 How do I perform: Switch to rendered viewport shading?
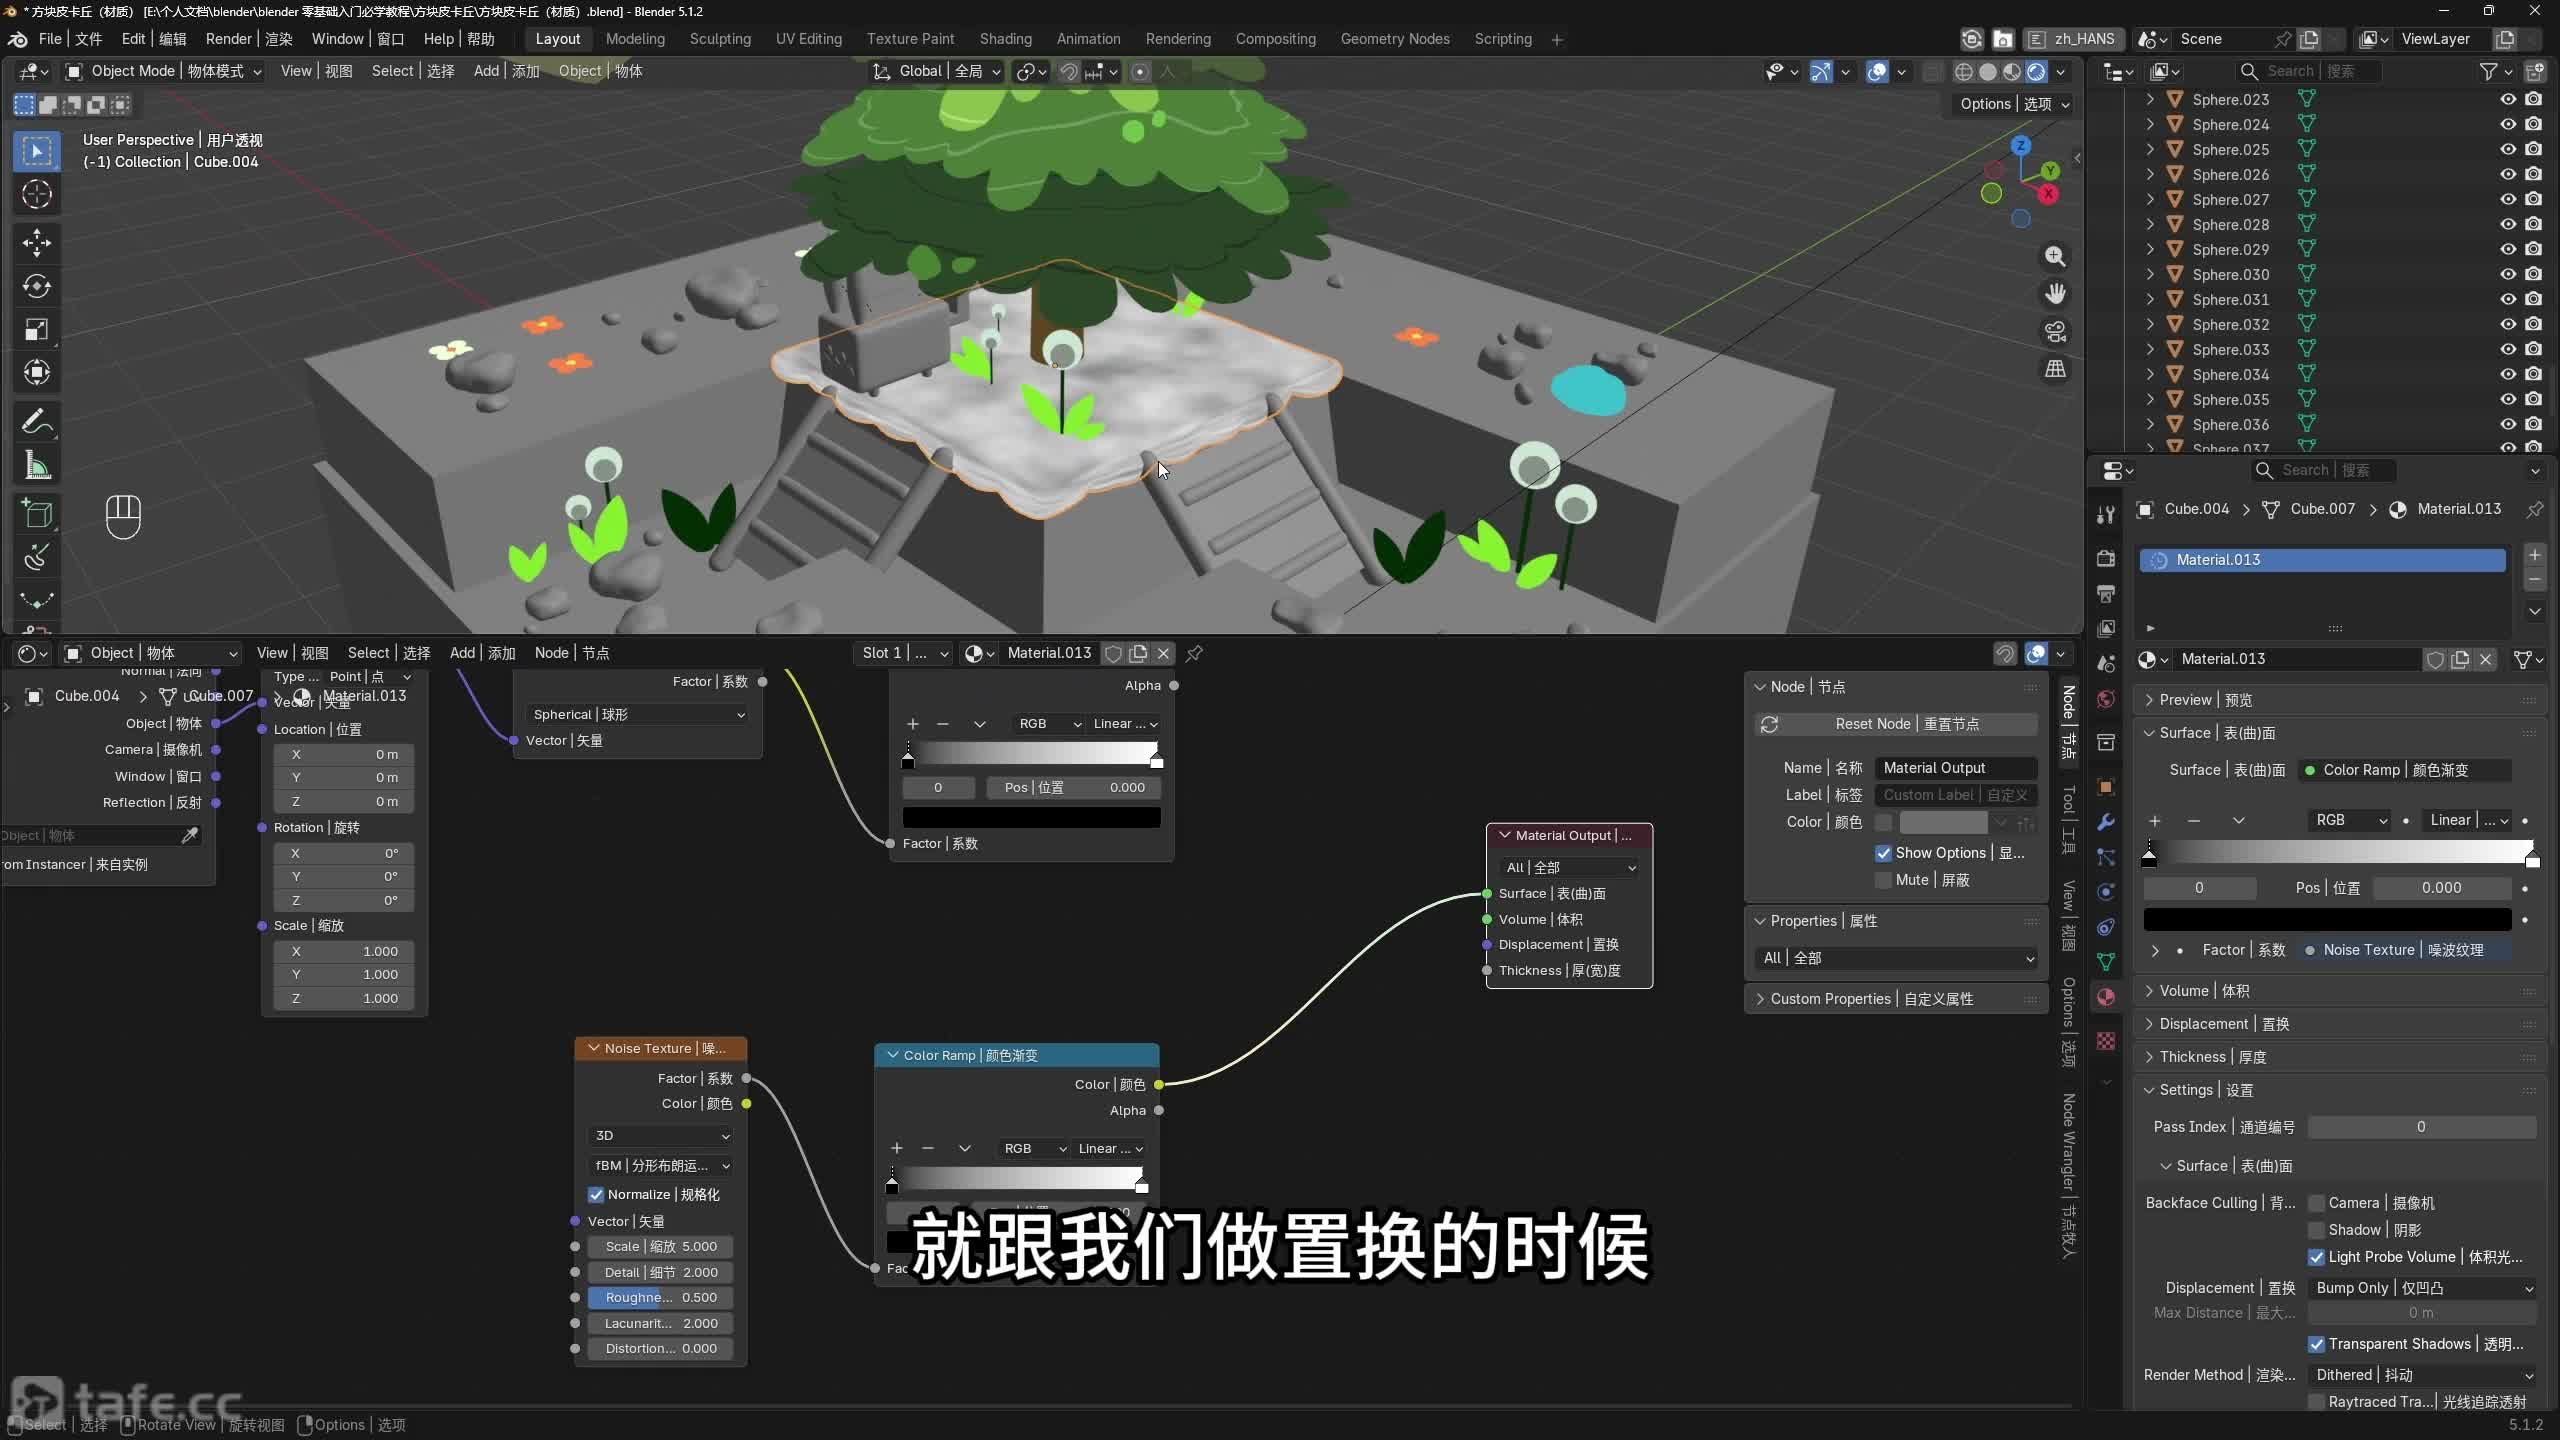point(2036,71)
